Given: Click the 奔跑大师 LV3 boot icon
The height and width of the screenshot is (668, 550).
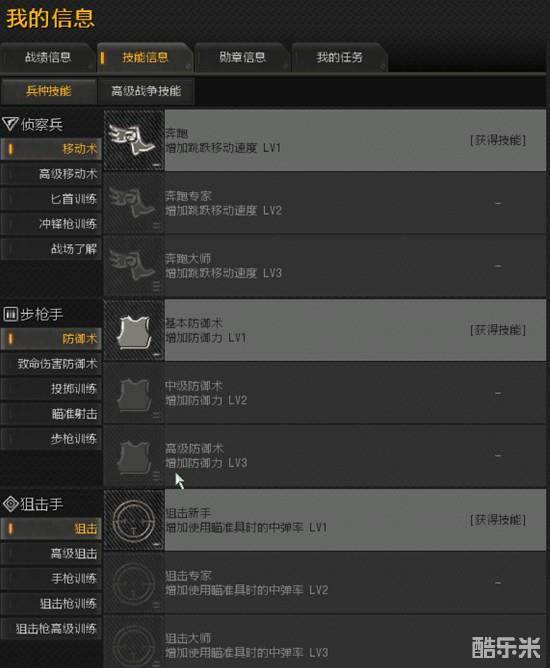Looking at the screenshot, I should pos(134,266).
